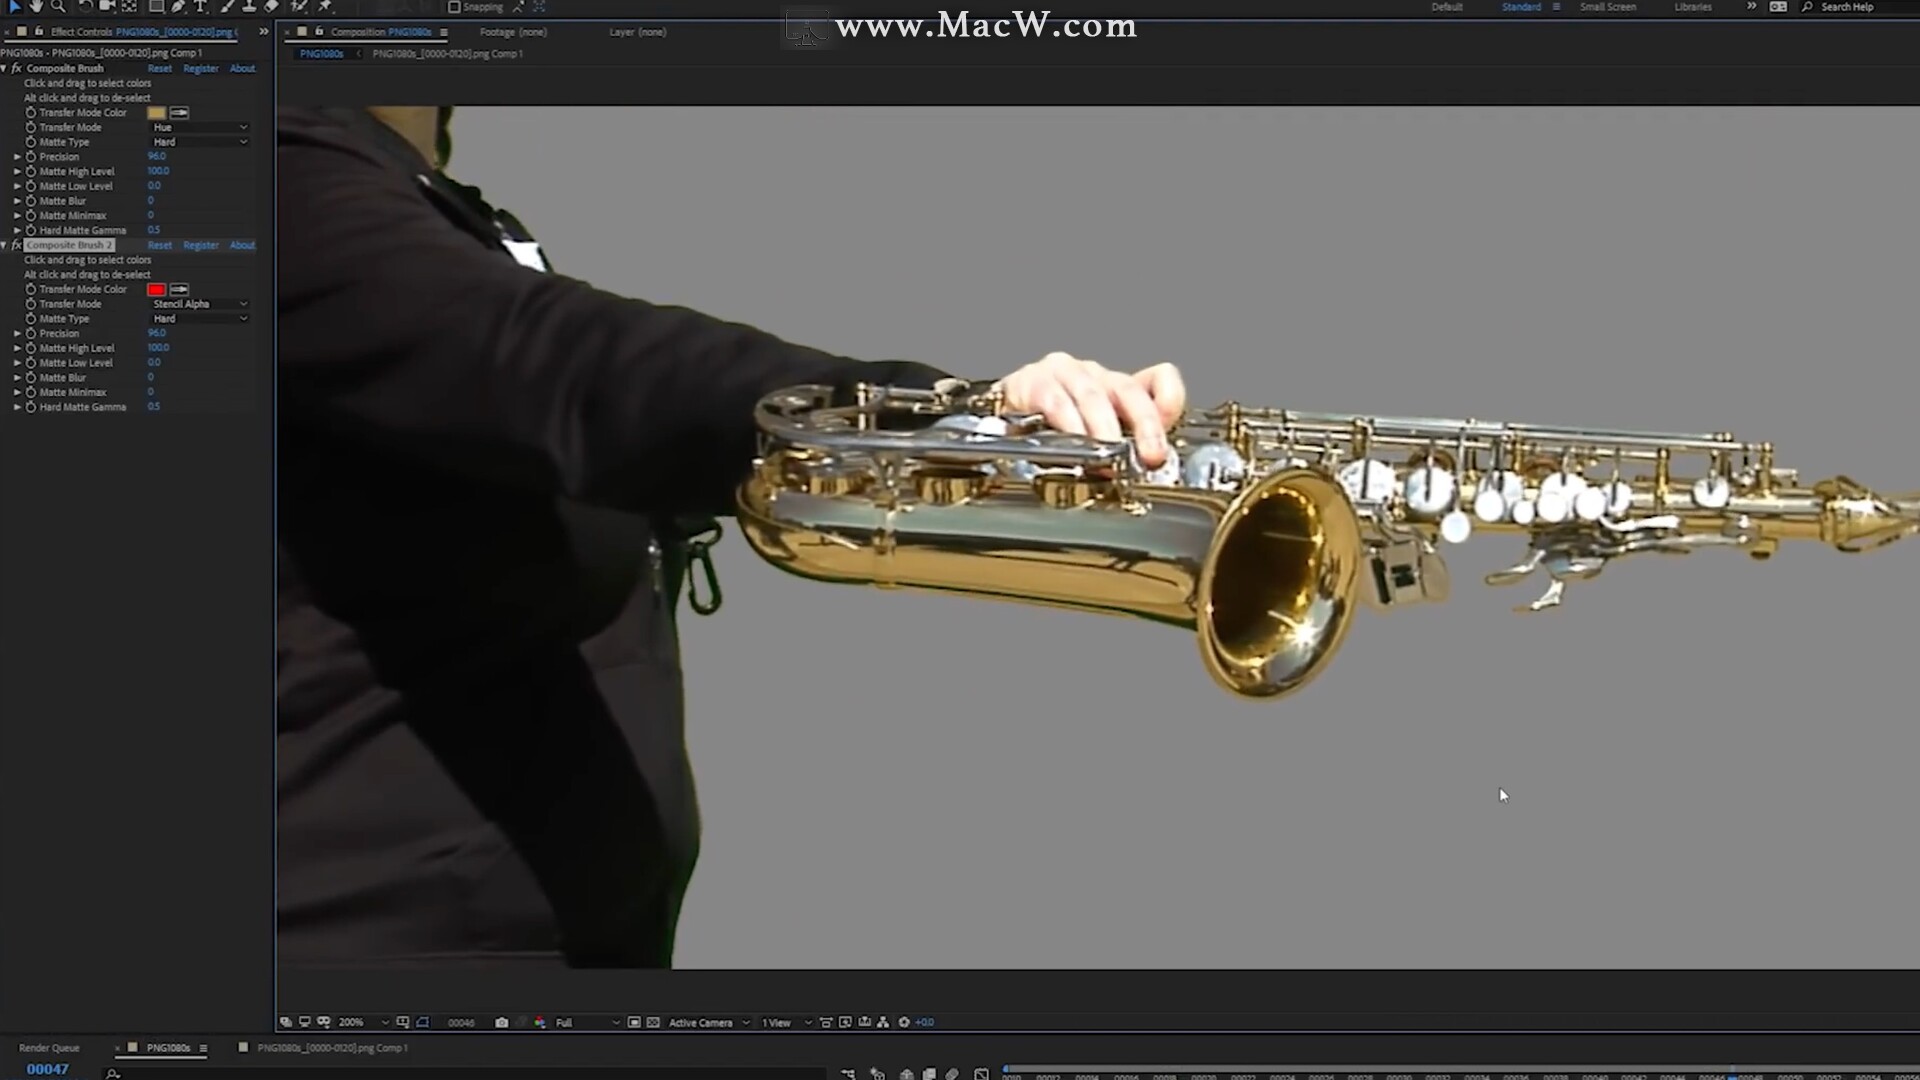This screenshot has height=1080, width=1920.
Task: Open Transfer Mode dropdown showing Hue
Action: pos(200,127)
